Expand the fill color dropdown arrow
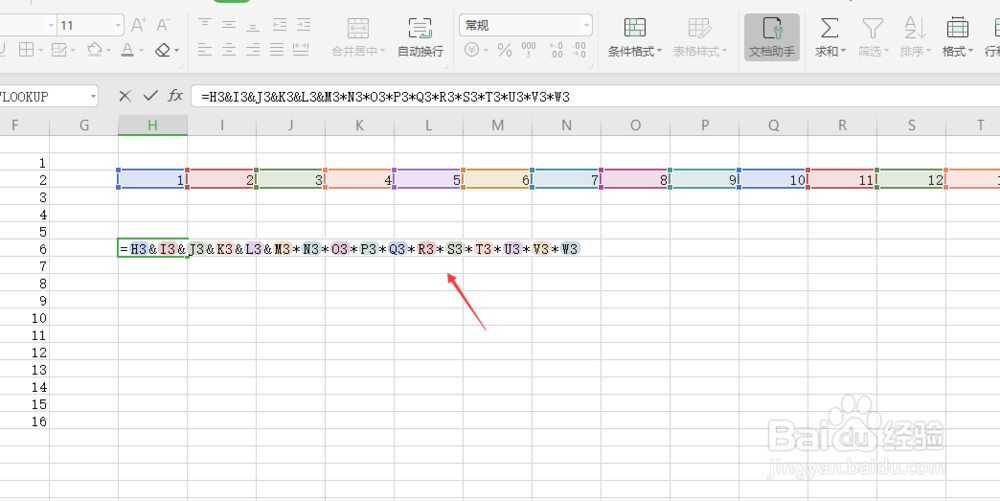Screen dimensions: 1000x501 click(108, 50)
